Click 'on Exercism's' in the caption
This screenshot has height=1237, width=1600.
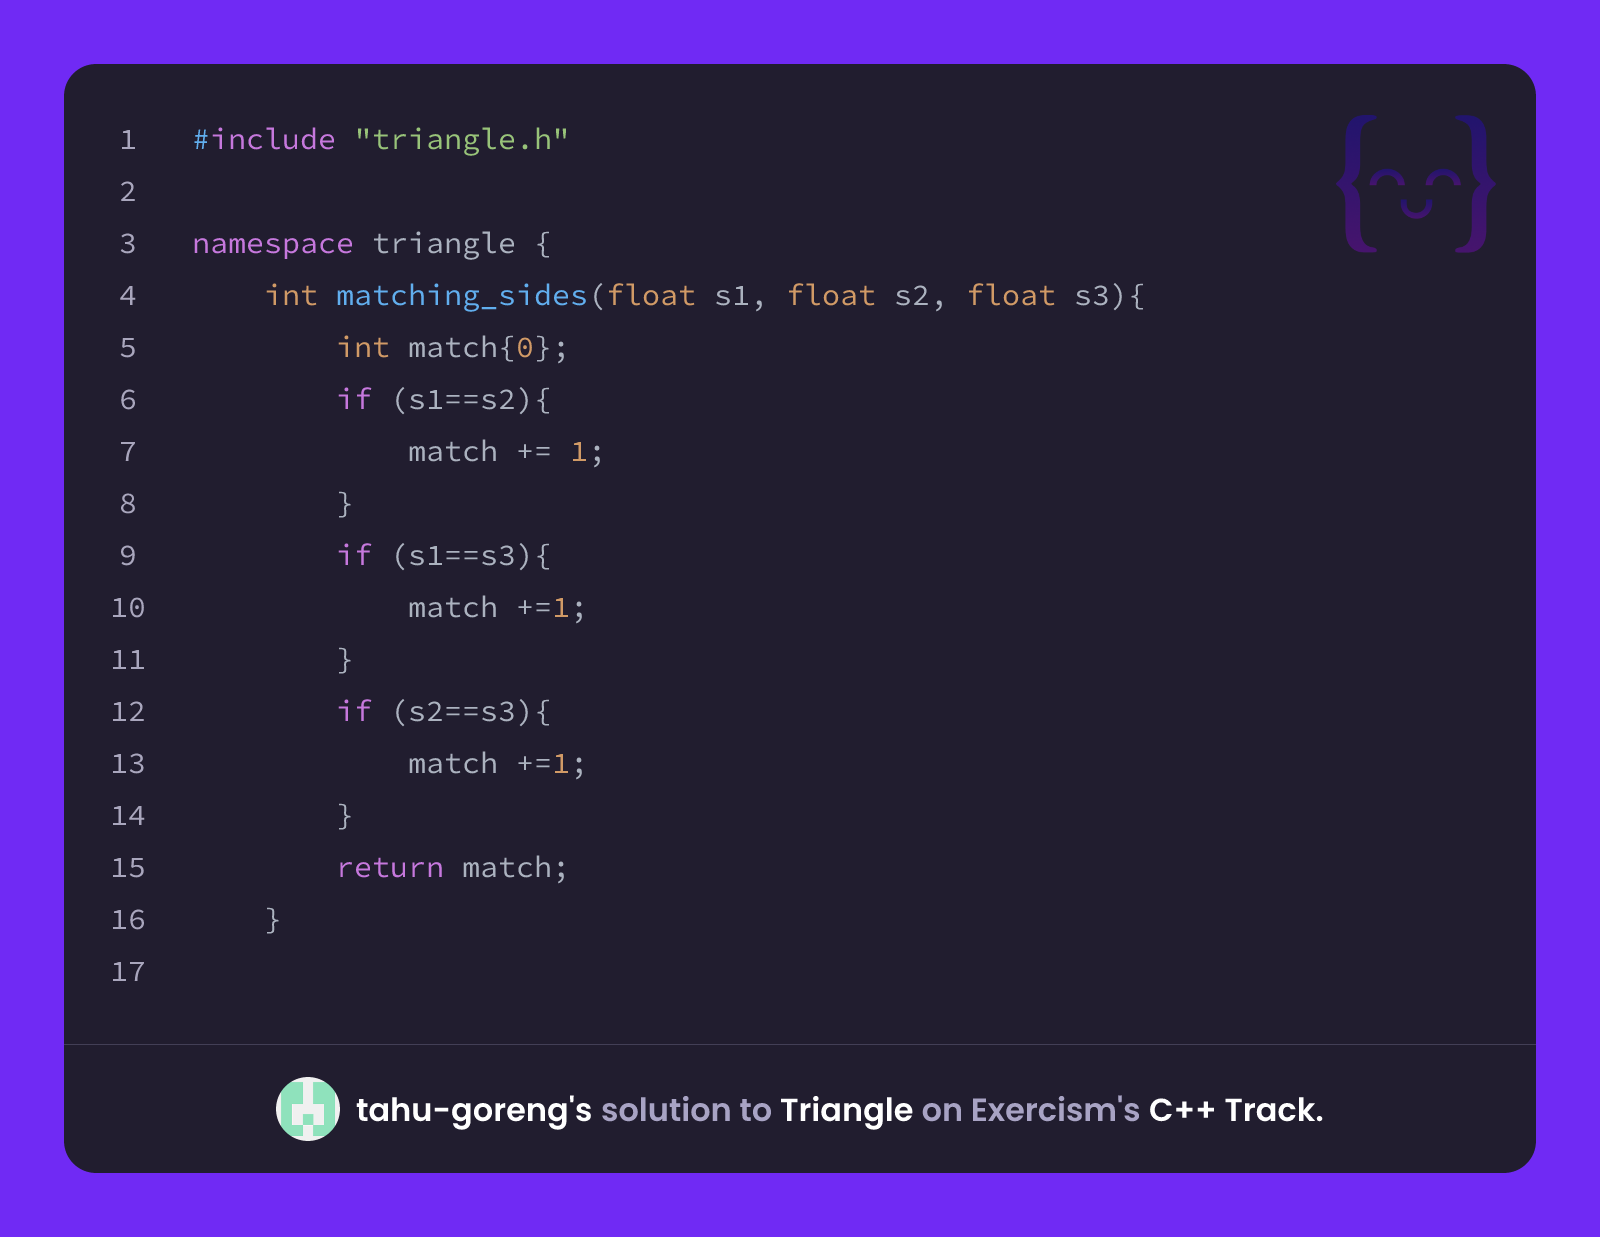tap(1030, 1110)
